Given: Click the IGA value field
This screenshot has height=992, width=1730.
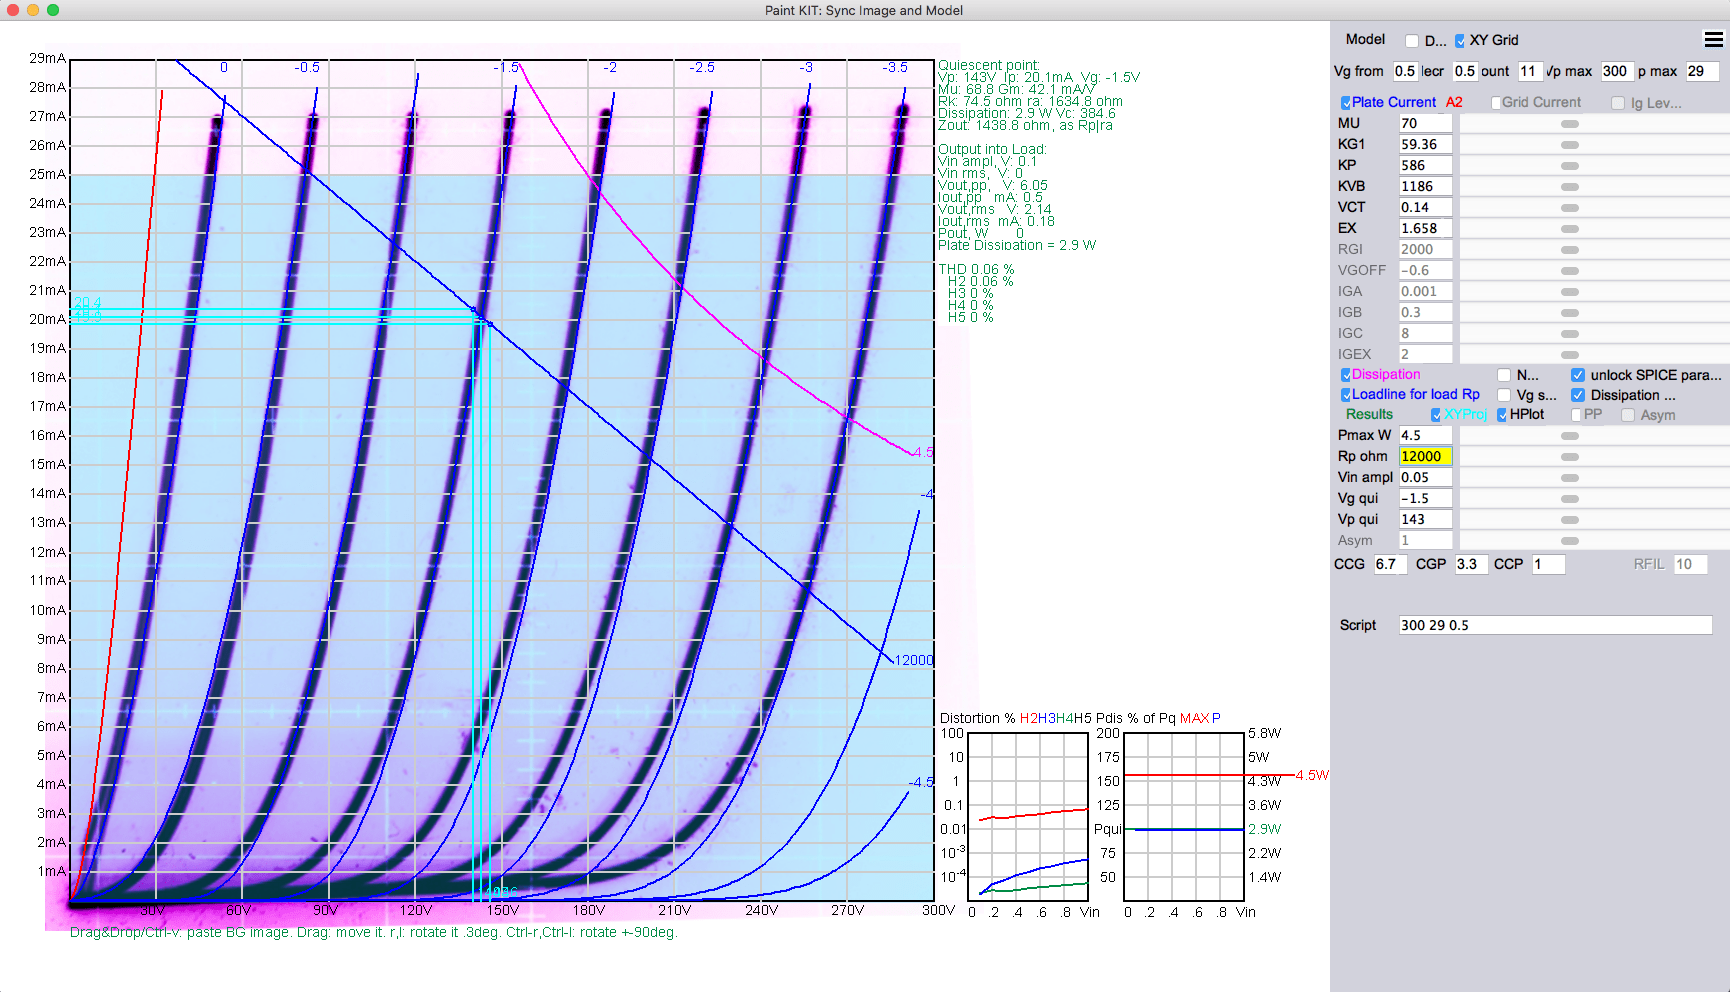Looking at the screenshot, I should tap(1425, 291).
